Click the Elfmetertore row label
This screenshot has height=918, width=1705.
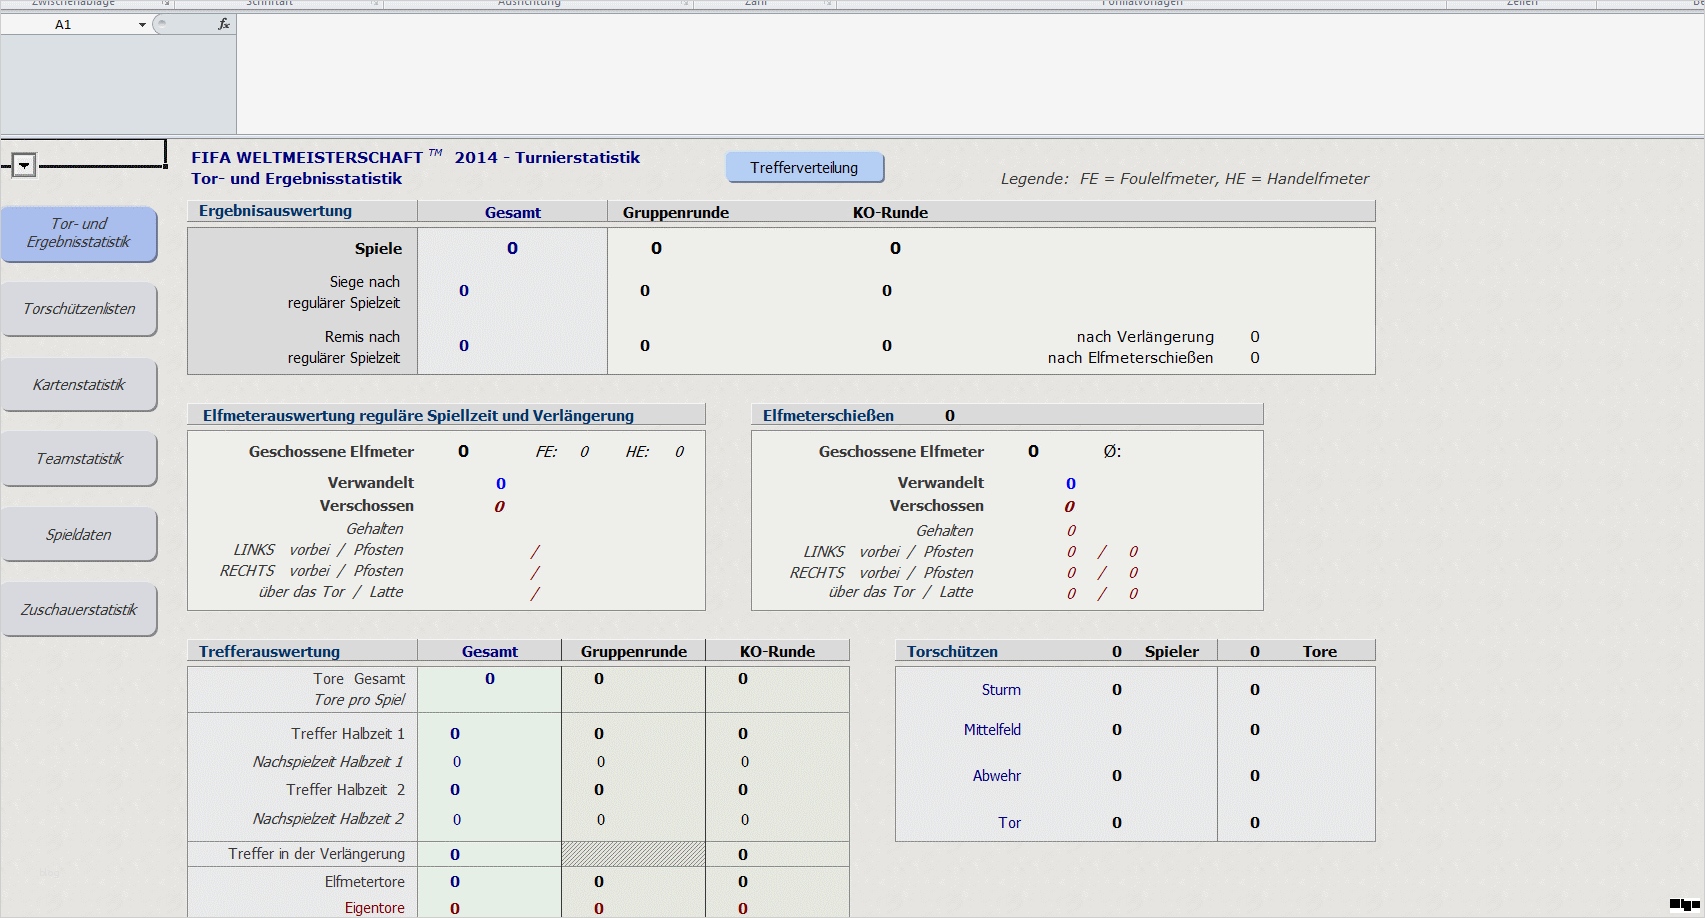(x=365, y=882)
